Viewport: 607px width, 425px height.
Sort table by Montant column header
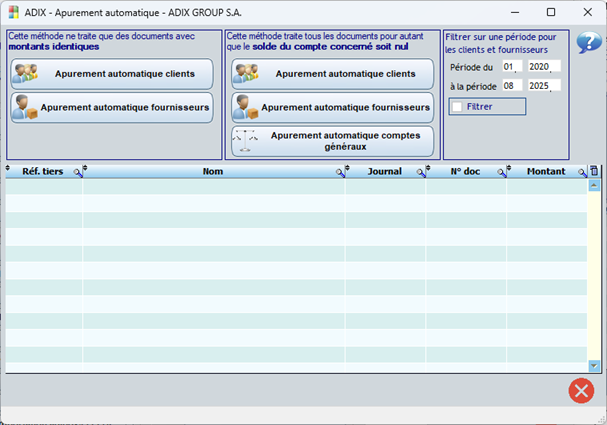(546, 171)
